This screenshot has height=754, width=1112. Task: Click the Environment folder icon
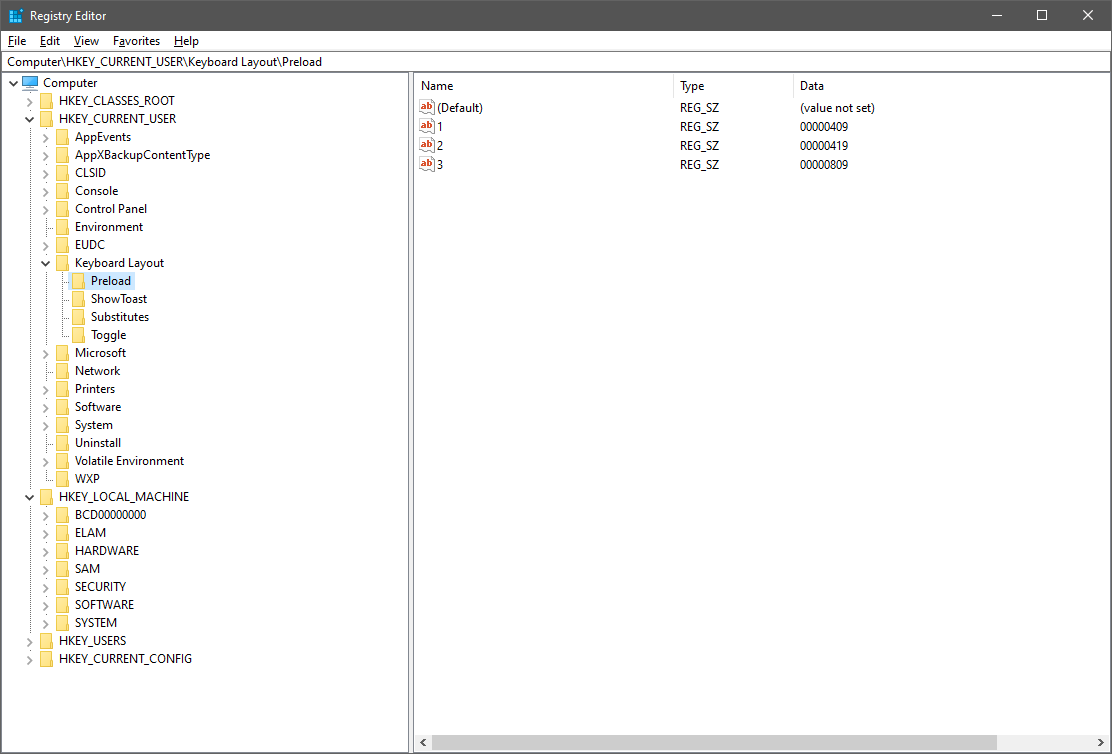pos(62,227)
